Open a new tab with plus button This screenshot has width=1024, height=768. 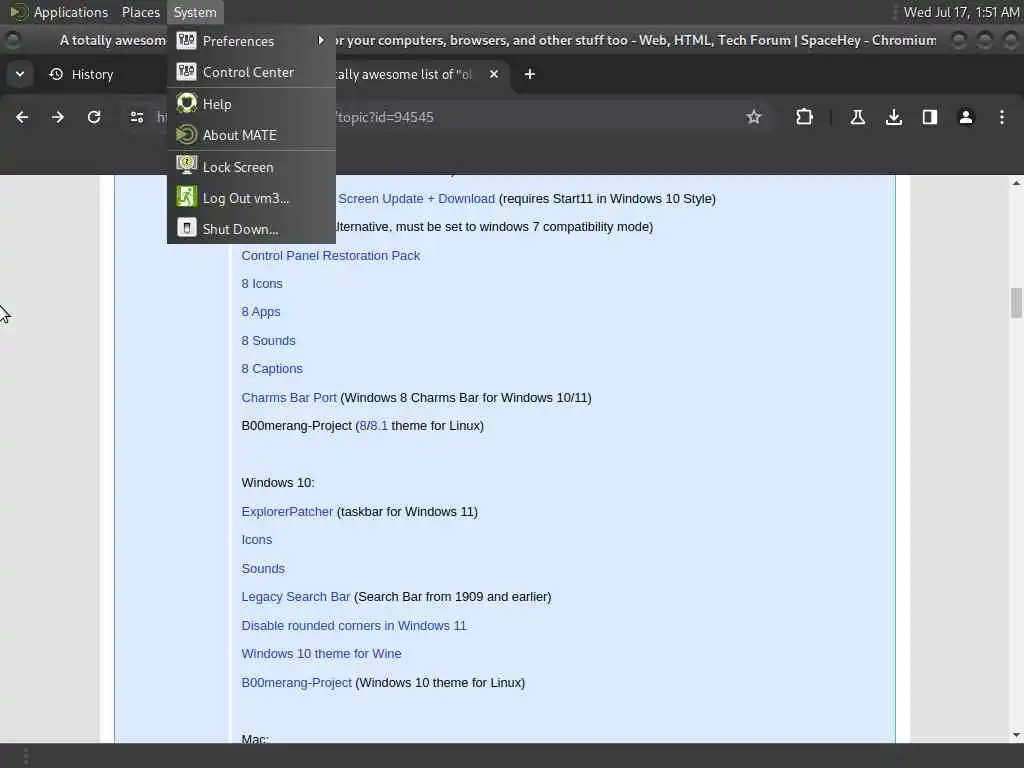[530, 74]
